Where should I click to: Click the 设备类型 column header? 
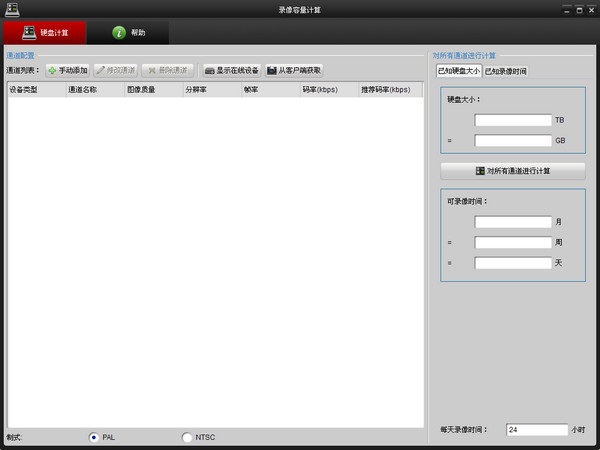(x=37, y=90)
